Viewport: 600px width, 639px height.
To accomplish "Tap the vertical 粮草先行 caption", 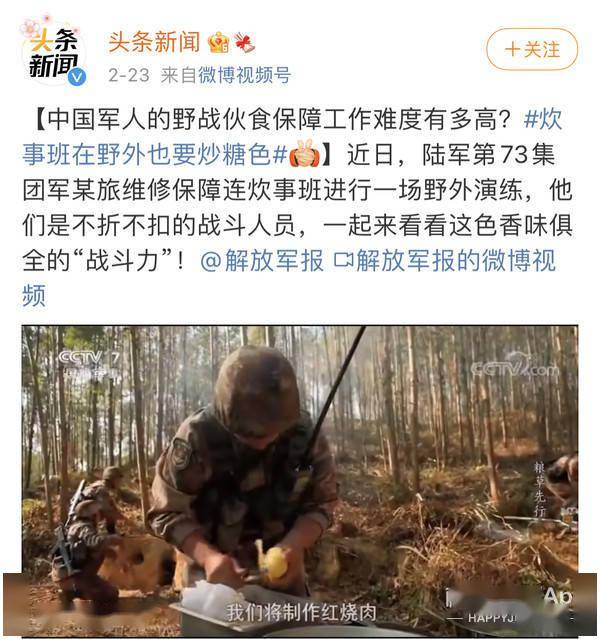I will 540,489.
